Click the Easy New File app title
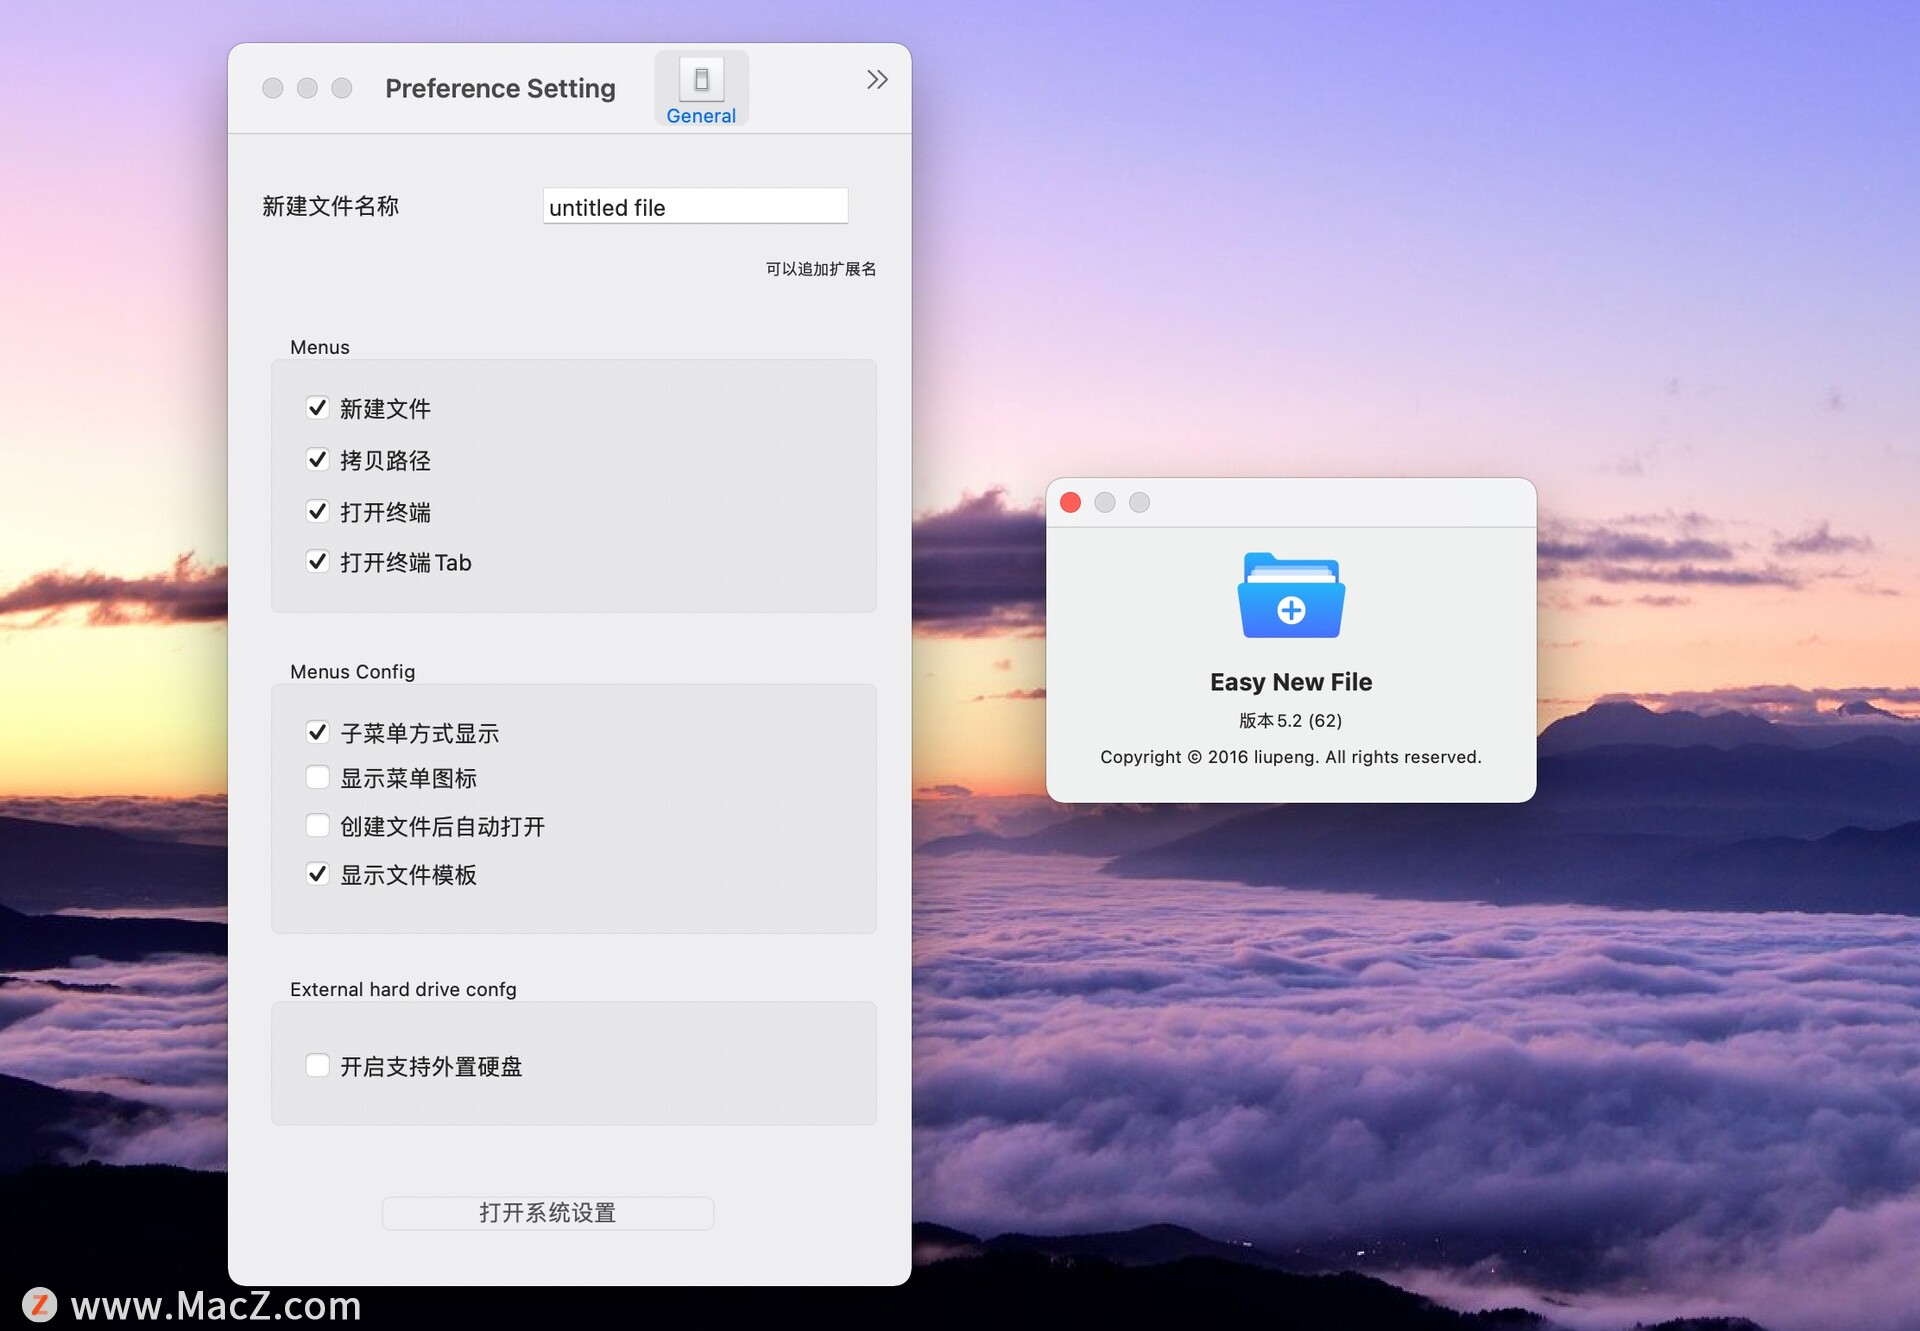This screenshot has width=1920, height=1331. point(1291,682)
